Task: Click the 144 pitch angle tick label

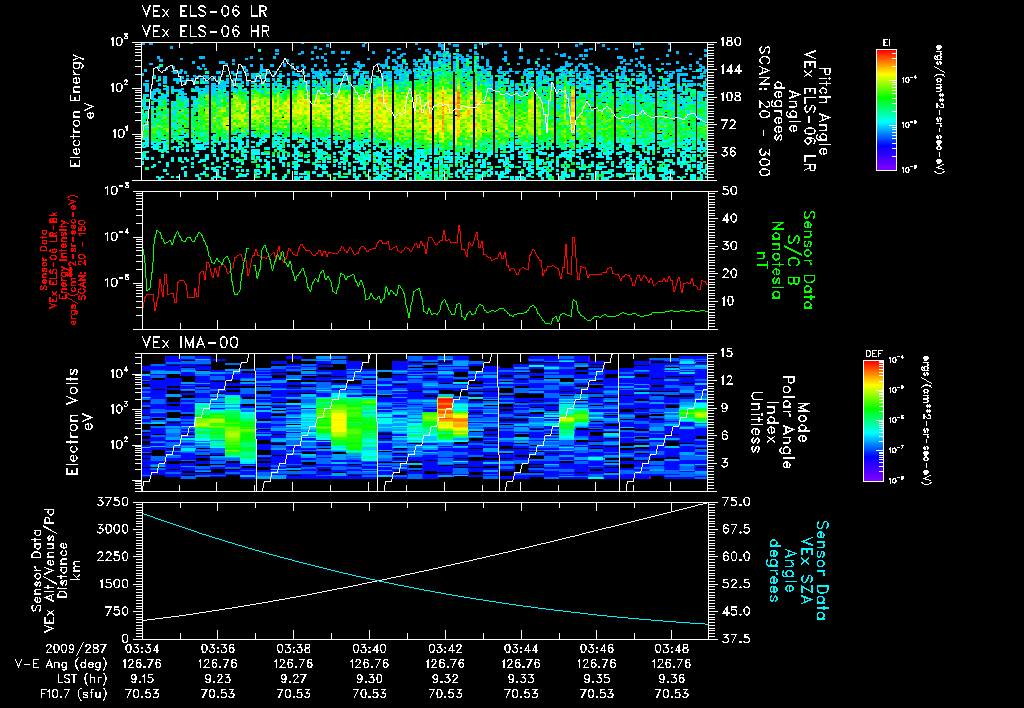Action: [x=729, y=69]
